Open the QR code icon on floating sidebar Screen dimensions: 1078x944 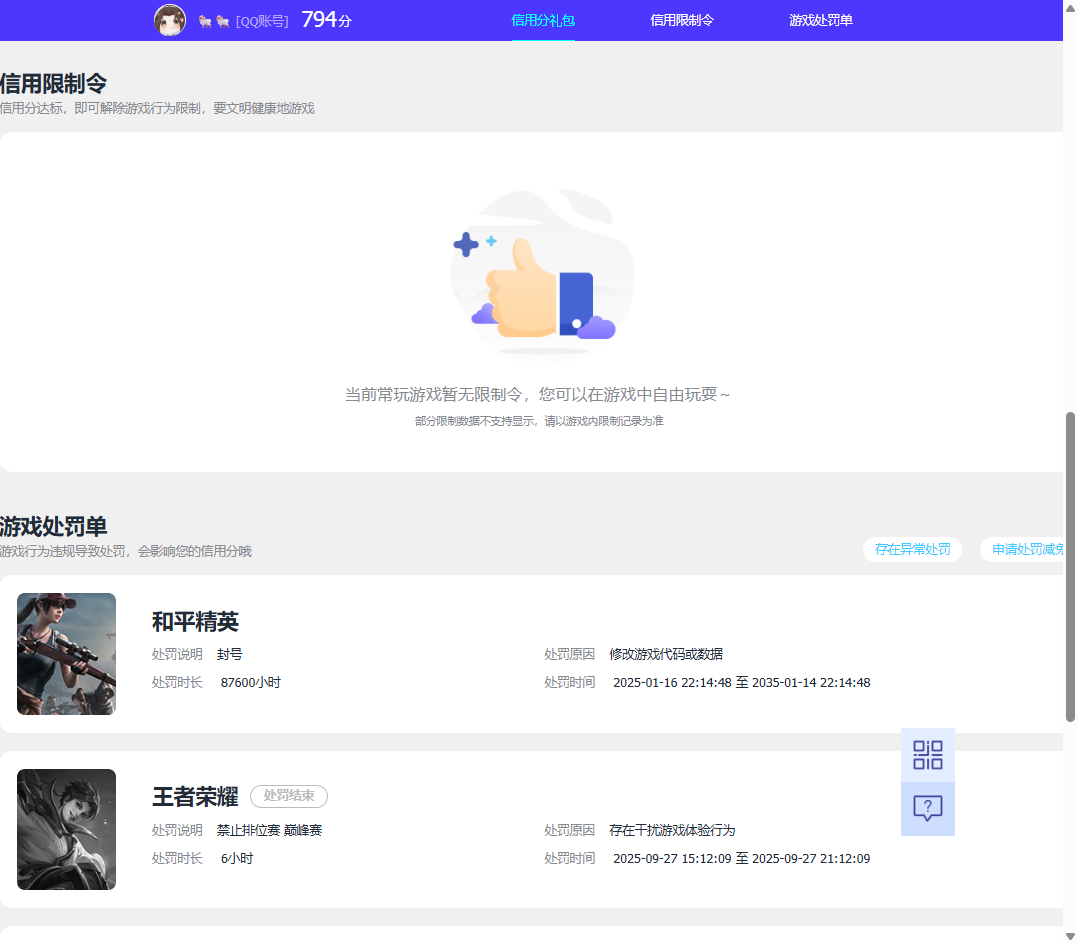pyautogui.click(x=927, y=755)
